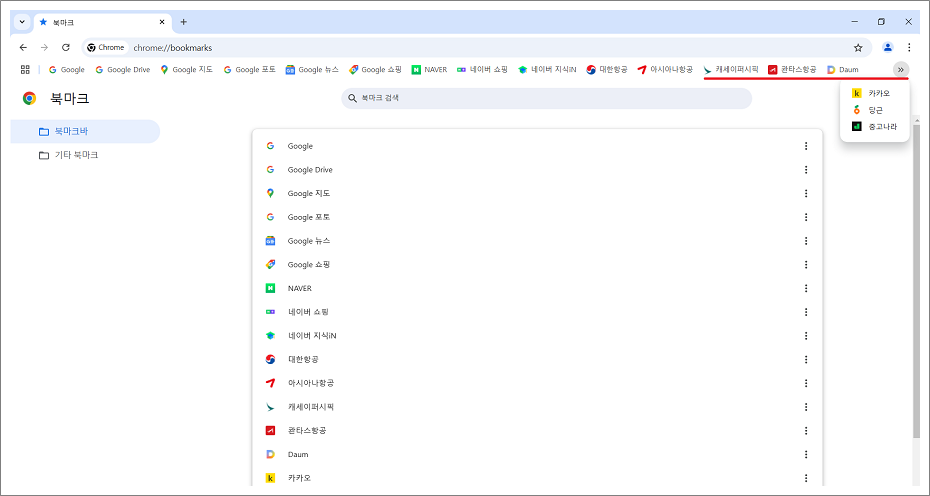The width and height of the screenshot is (930, 496).
Task: Choose 중고나라 in the overflow bookmarks menu
Action: tap(874, 126)
